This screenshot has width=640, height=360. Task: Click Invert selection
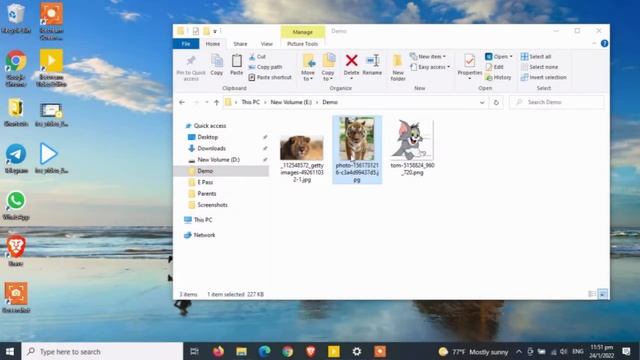[544, 77]
